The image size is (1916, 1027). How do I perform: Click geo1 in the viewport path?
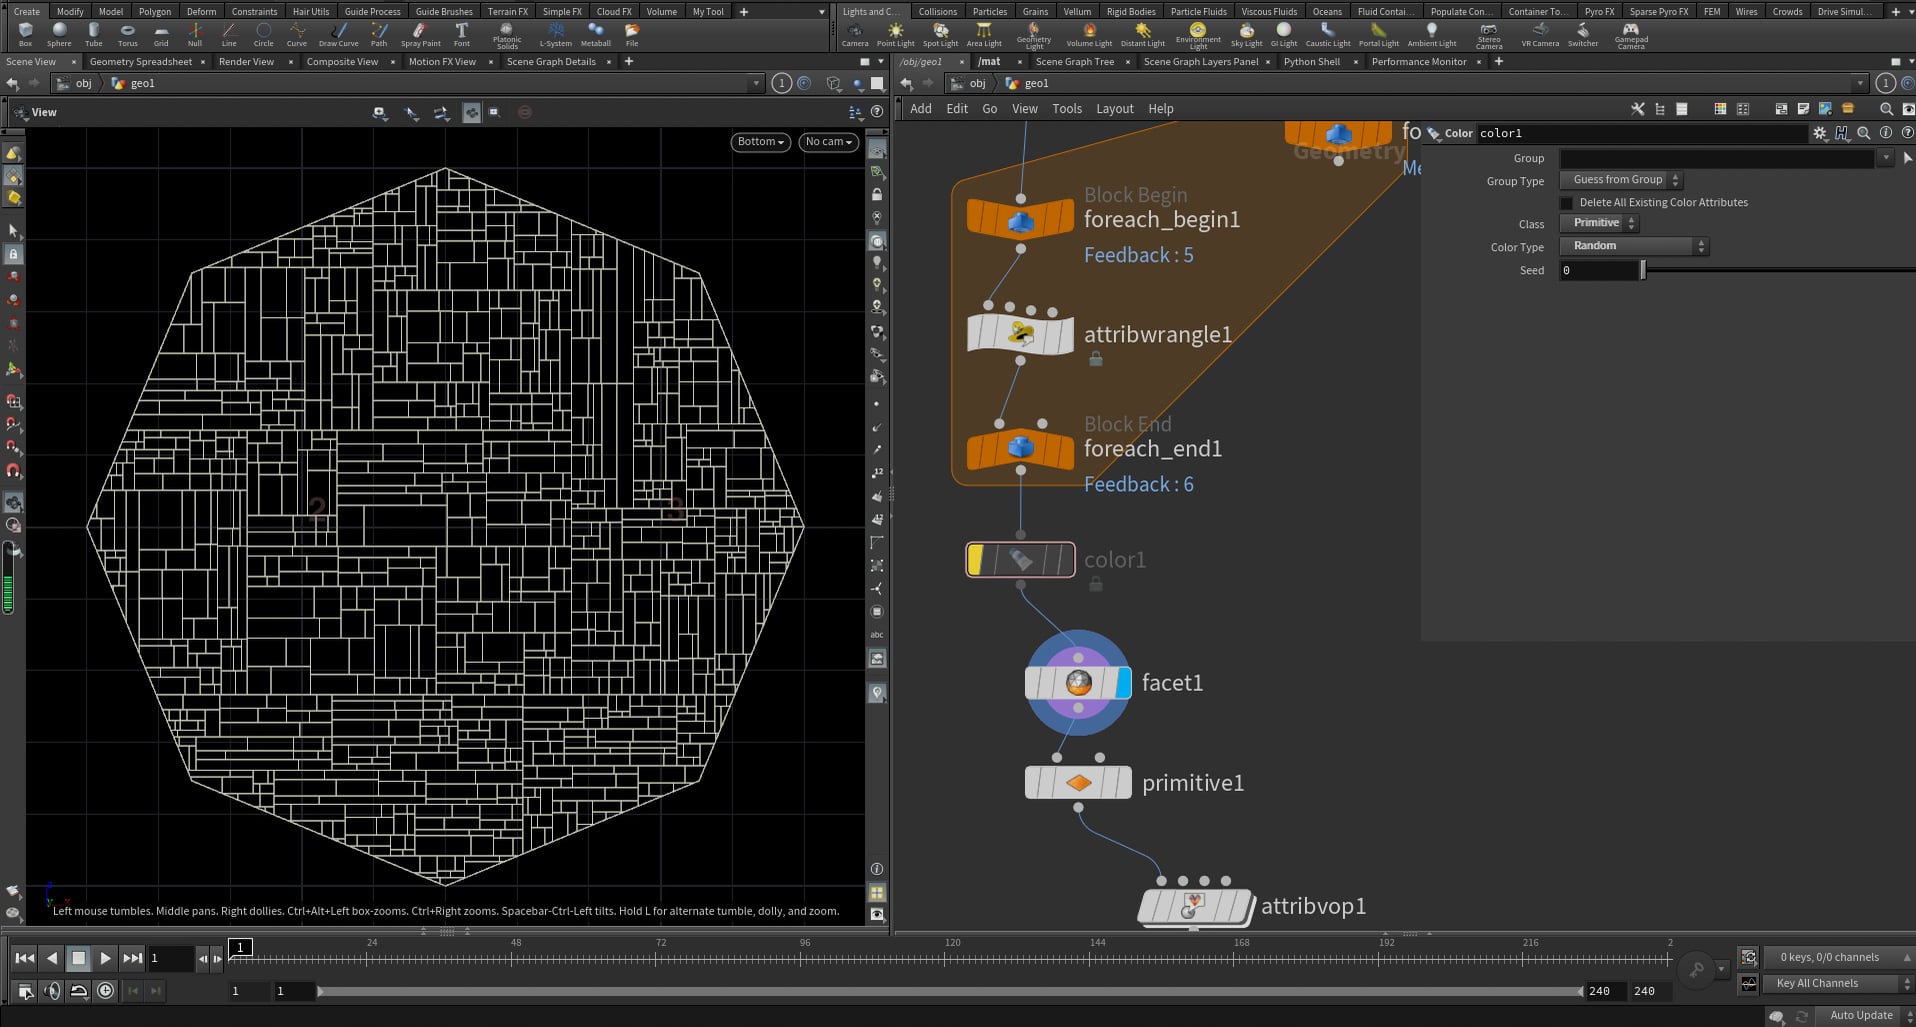coord(142,84)
